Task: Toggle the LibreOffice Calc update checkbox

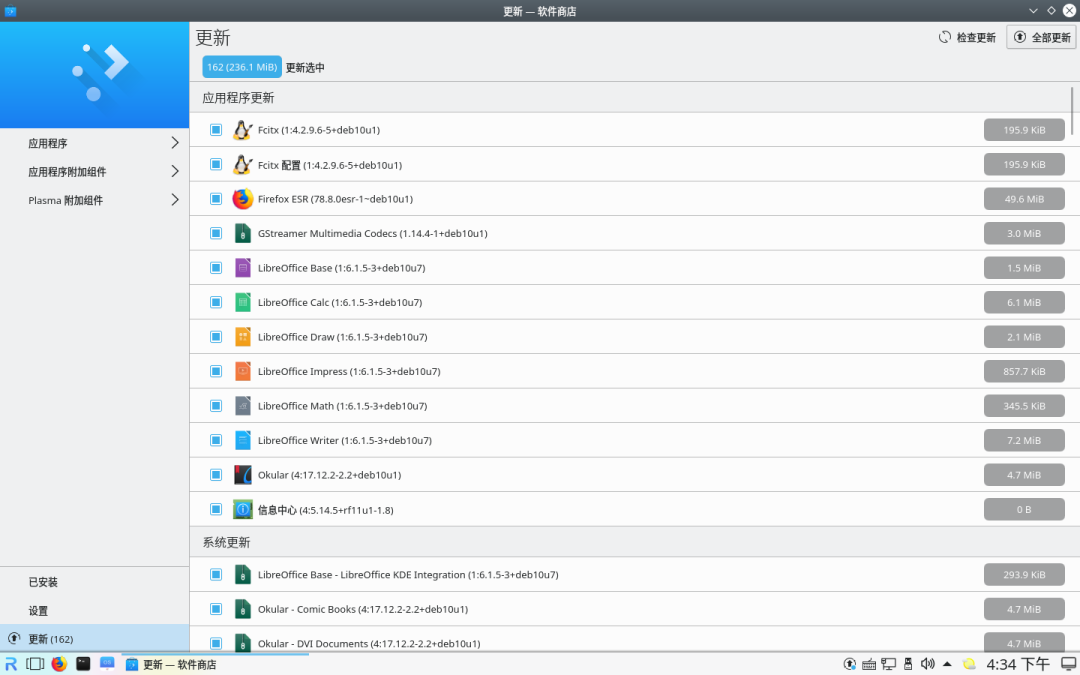Action: (x=216, y=302)
